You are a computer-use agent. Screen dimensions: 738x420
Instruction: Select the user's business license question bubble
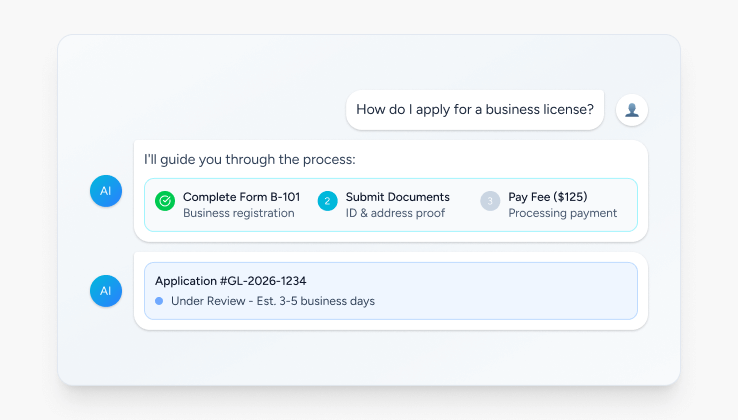[x=475, y=110]
